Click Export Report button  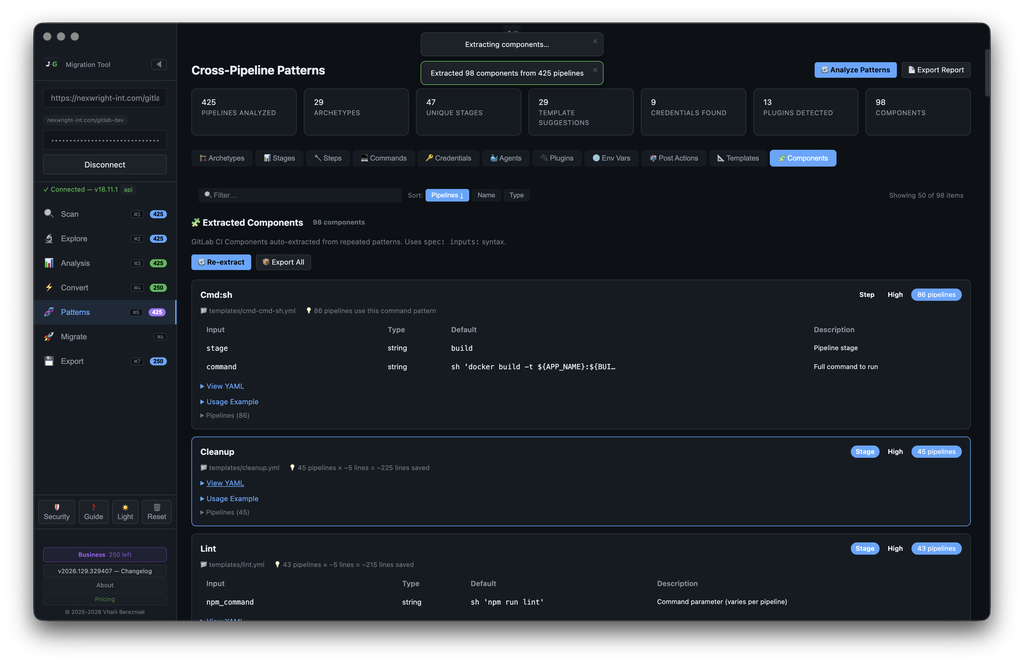[936, 70]
